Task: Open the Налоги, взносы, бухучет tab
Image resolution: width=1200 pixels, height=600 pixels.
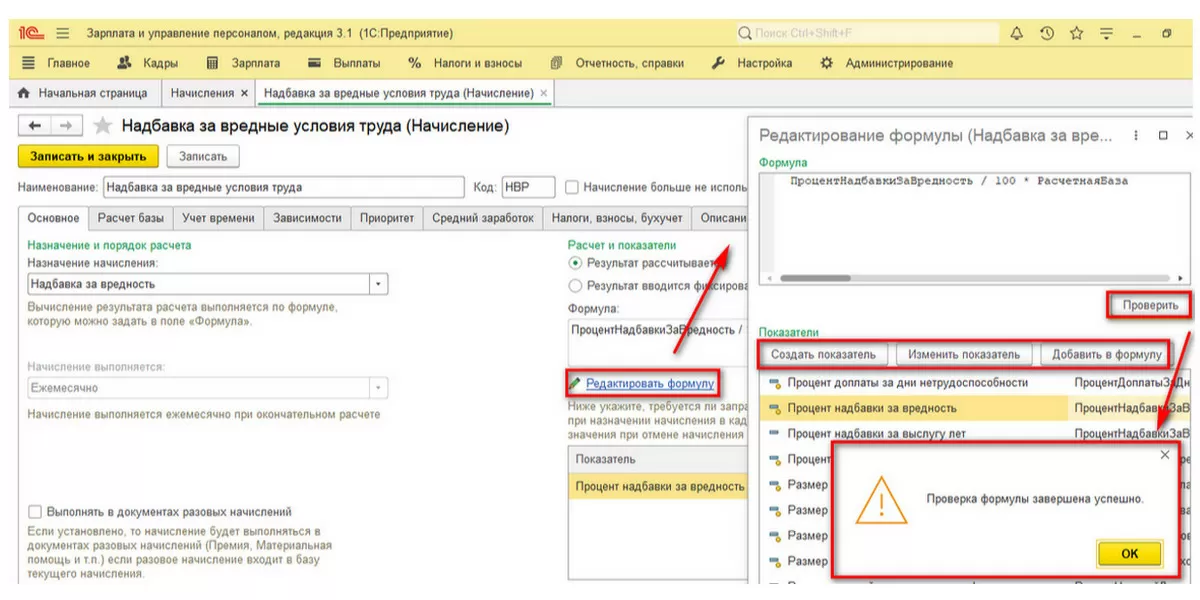Action: pos(617,218)
